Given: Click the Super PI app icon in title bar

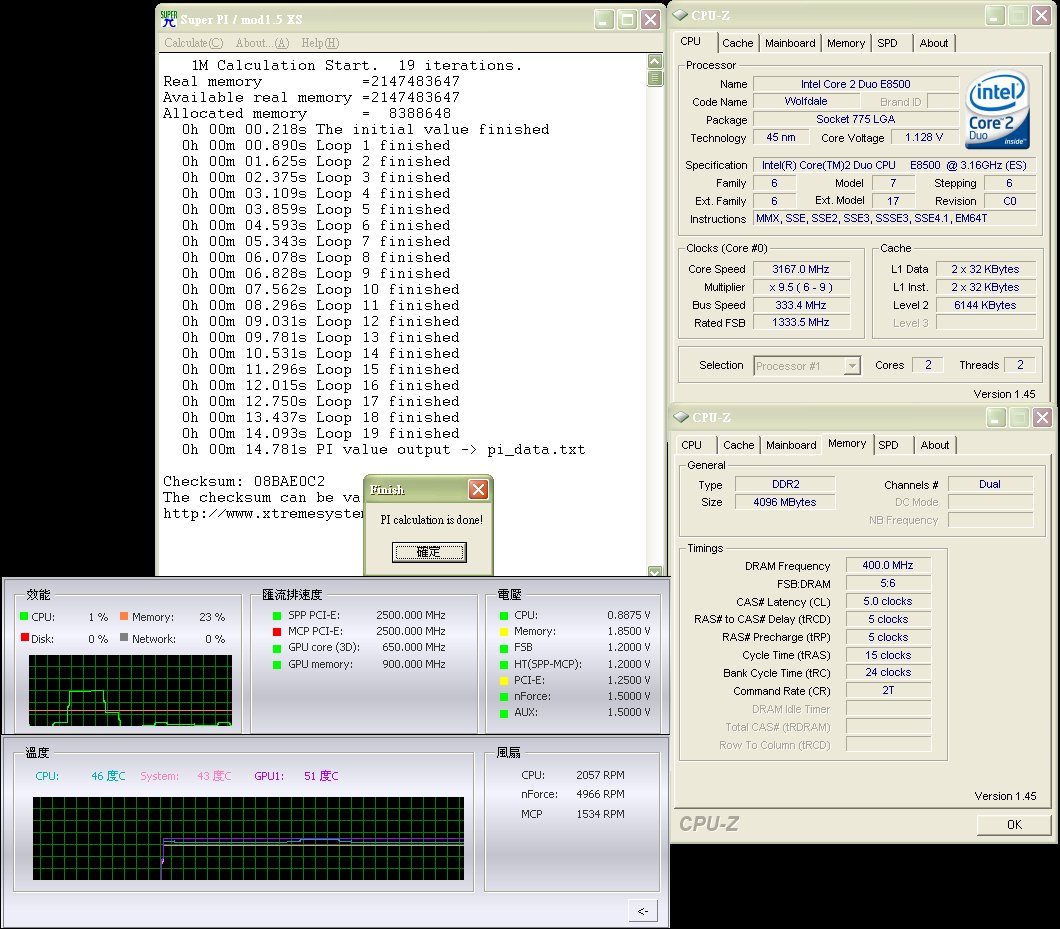Looking at the screenshot, I should coord(169,19).
